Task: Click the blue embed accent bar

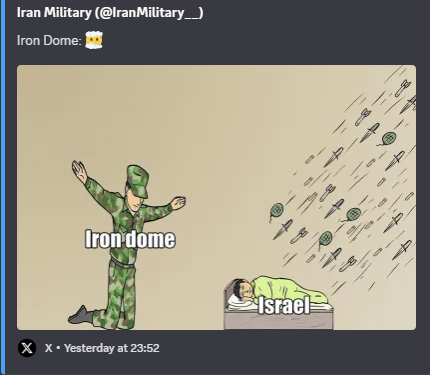Action: 3,187
